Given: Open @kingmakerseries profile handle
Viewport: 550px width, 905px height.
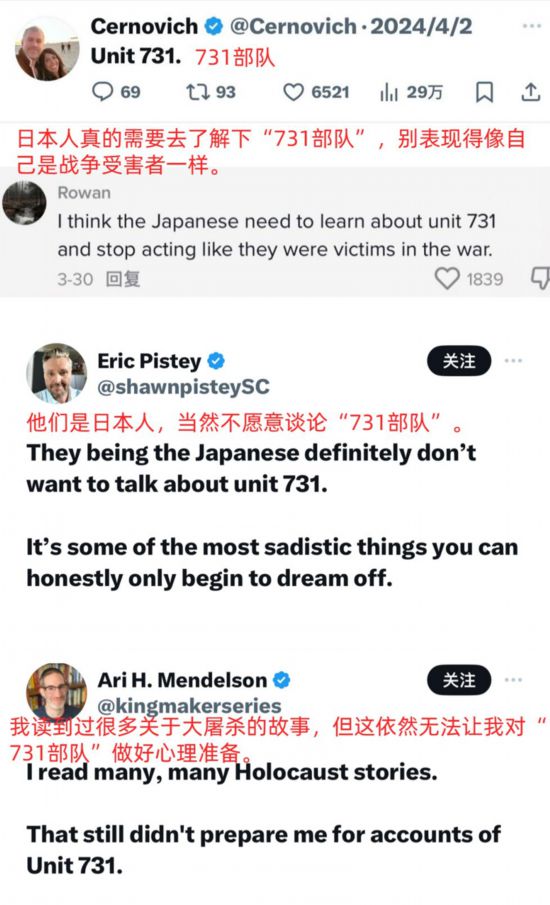Looking at the screenshot, I should [189, 705].
